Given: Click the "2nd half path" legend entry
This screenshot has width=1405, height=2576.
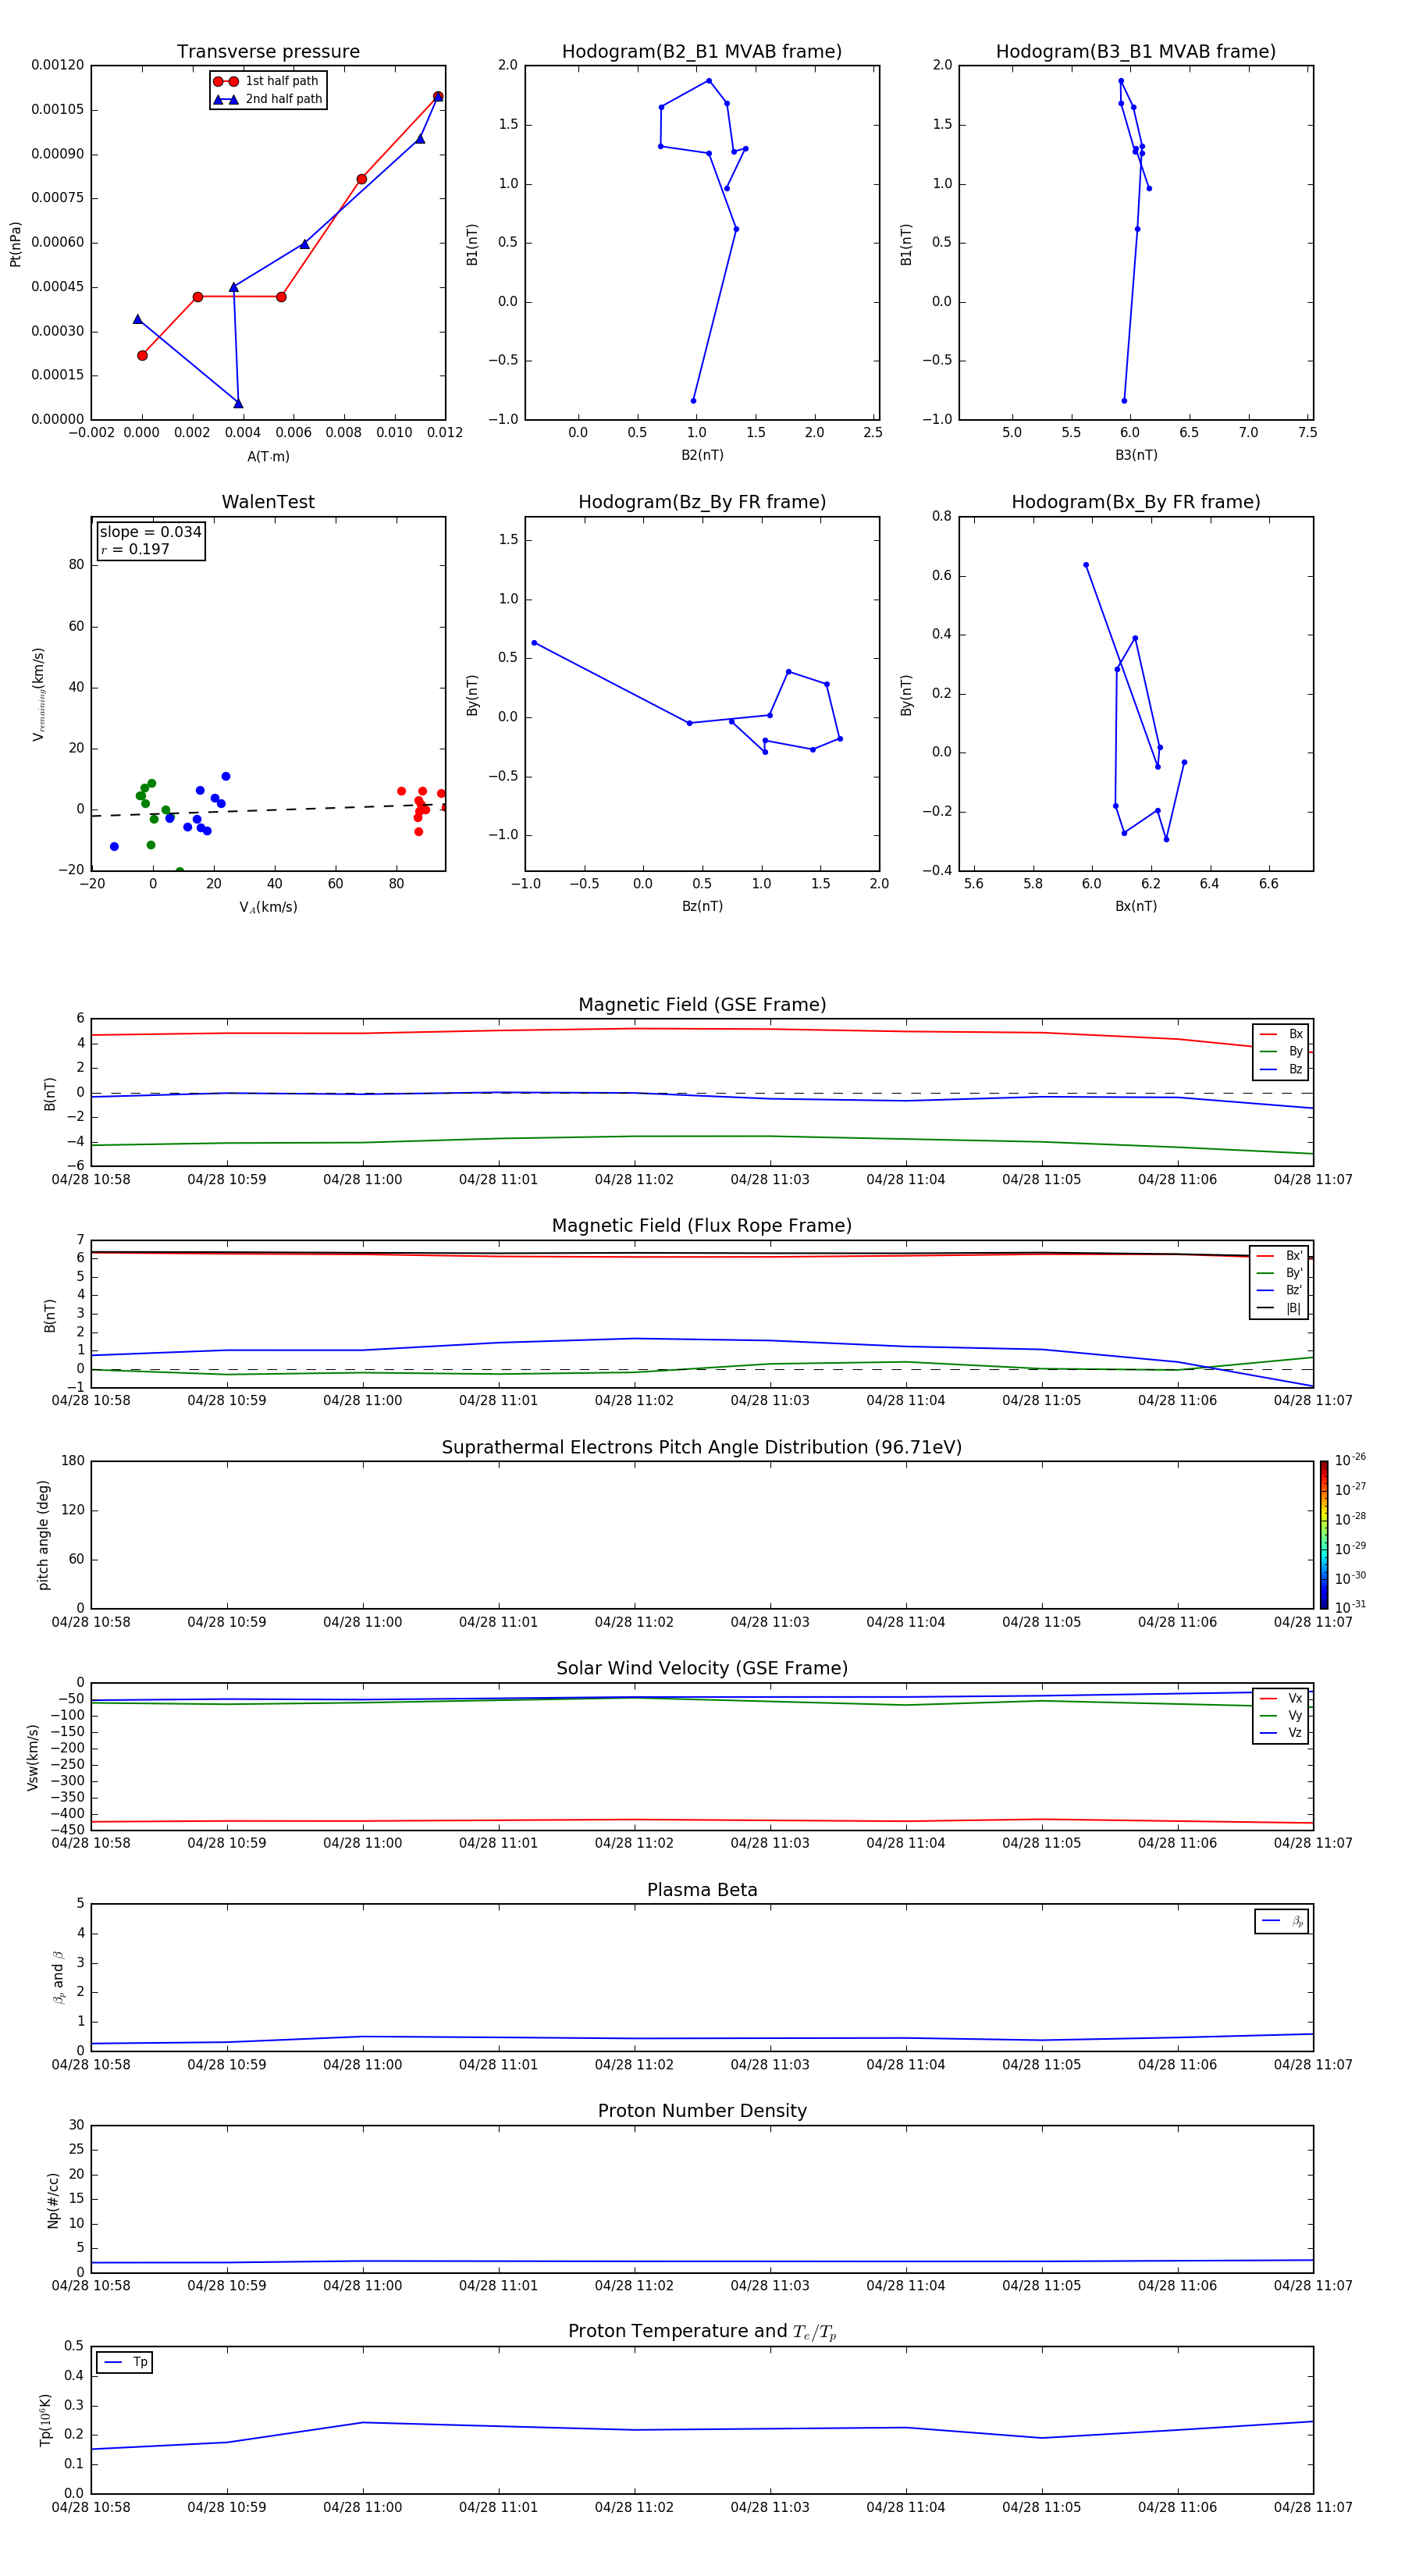Looking at the screenshot, I should (267, 99).
